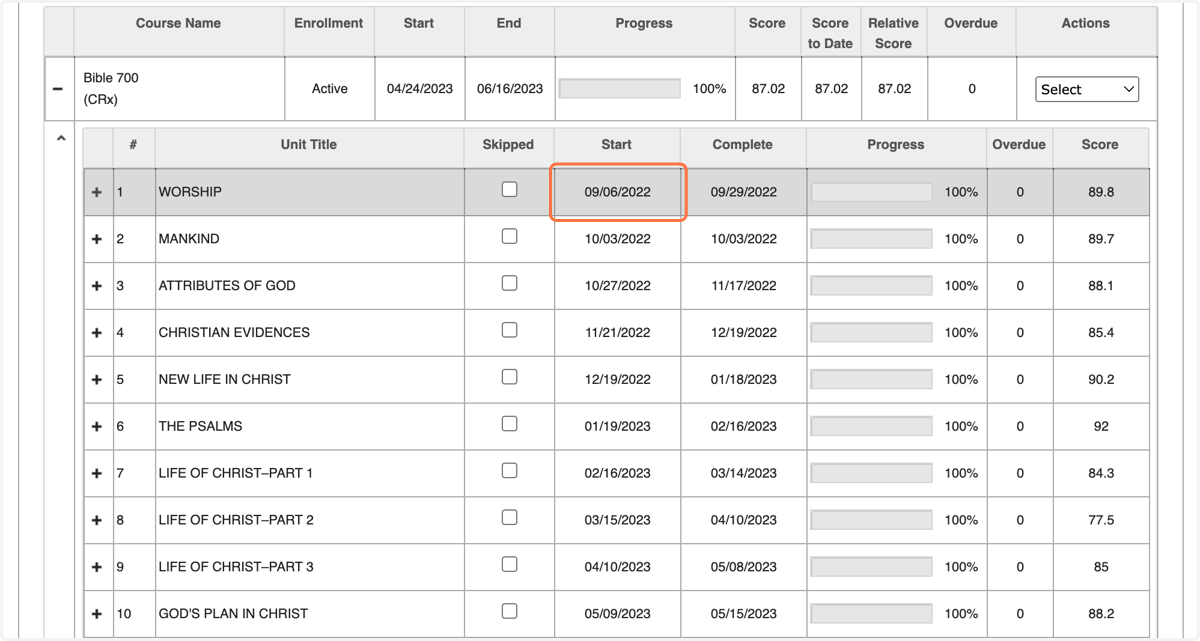Click WORSHIP complete date 09/29/2022
The image size is (1200, 641).
pos(744,192)
